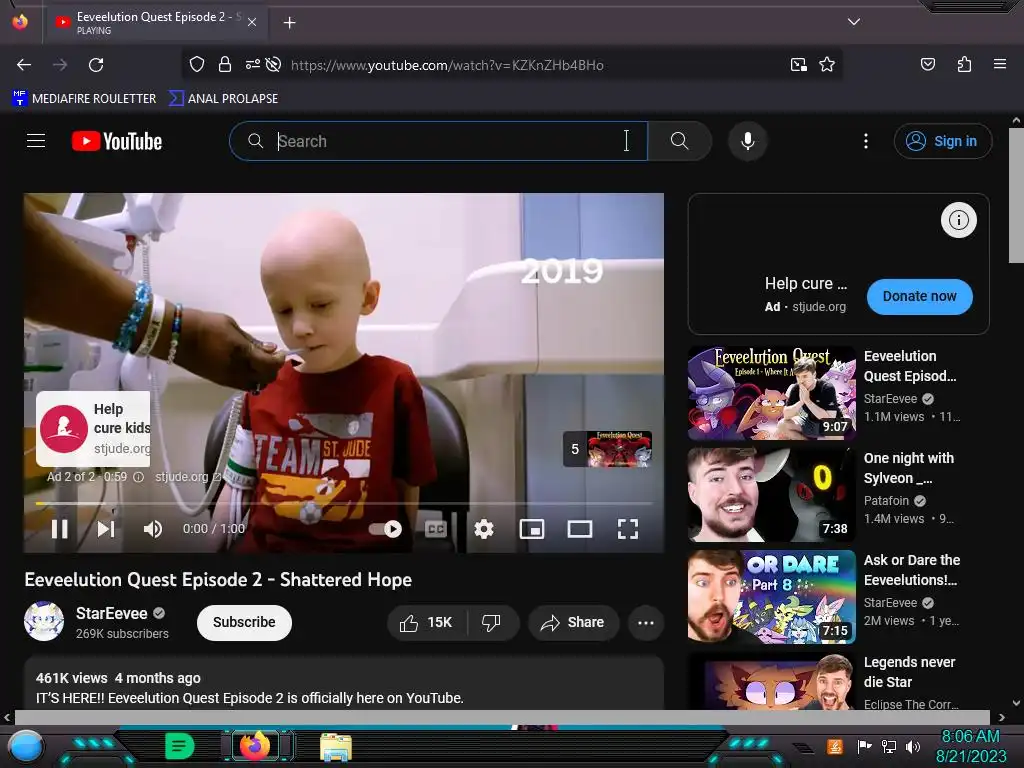The height and width of the screenshot is (768, 1024).
Task: Dislike the video with thumbs down
Action: tap(492, 623)
